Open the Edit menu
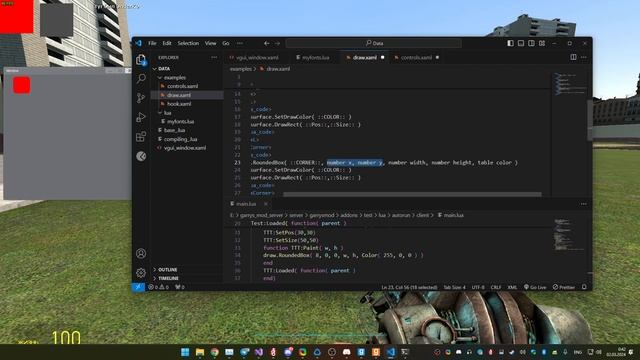Screen dimensions: 640x360 point(167,43)
